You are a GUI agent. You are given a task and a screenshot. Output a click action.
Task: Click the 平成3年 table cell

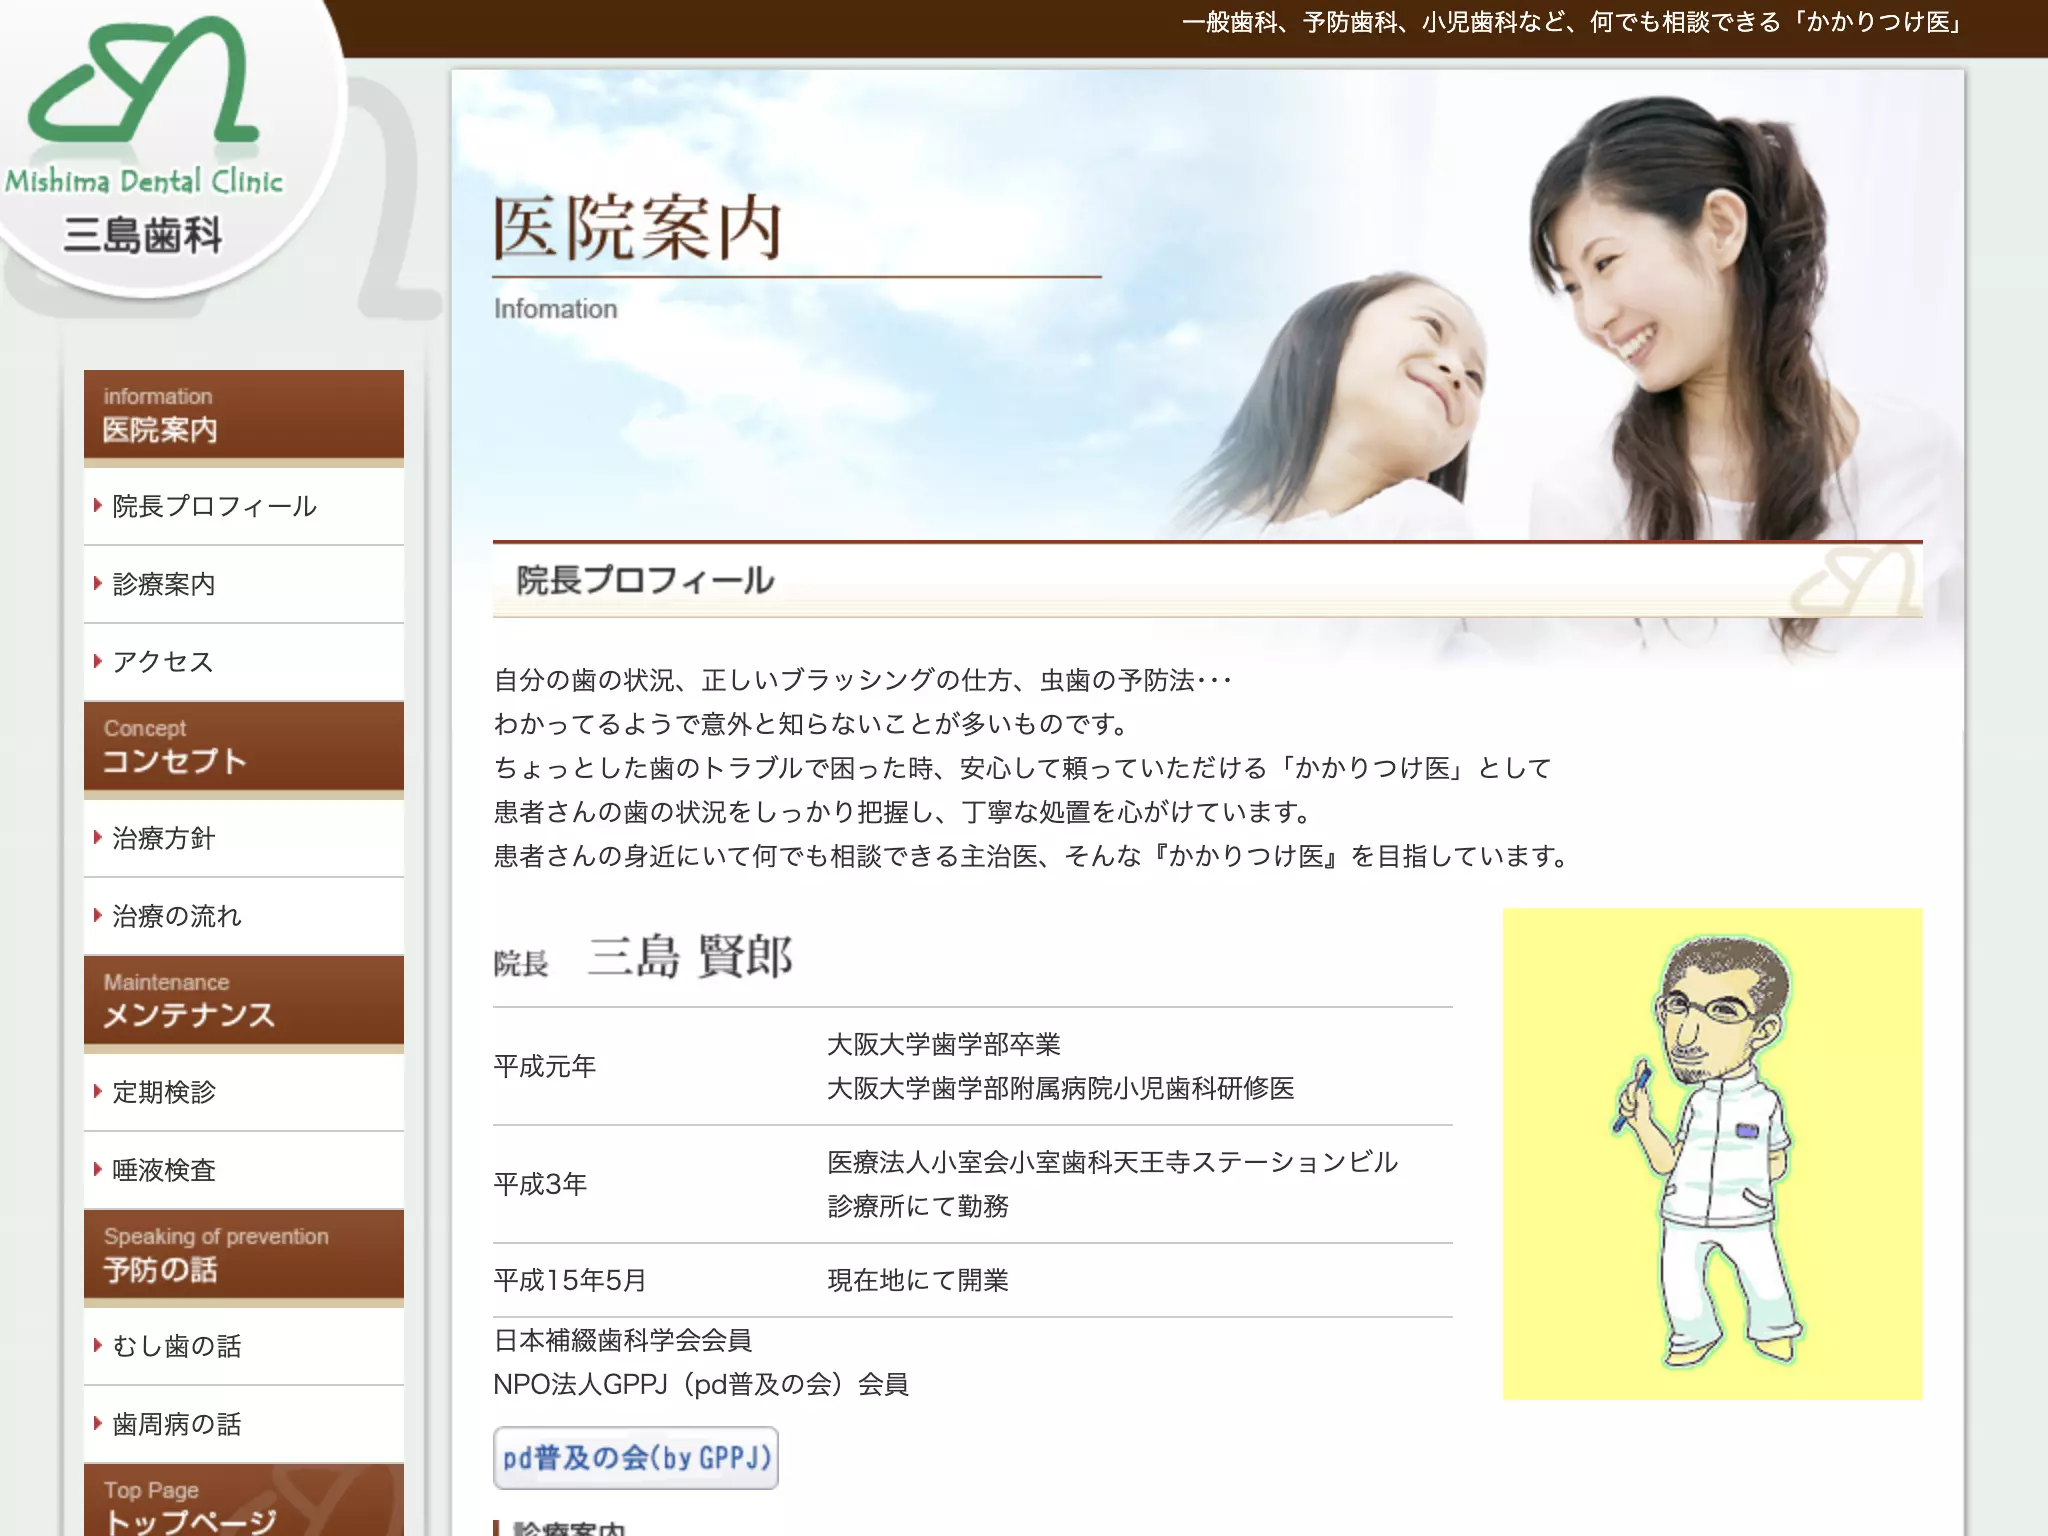pos(540,1184)
